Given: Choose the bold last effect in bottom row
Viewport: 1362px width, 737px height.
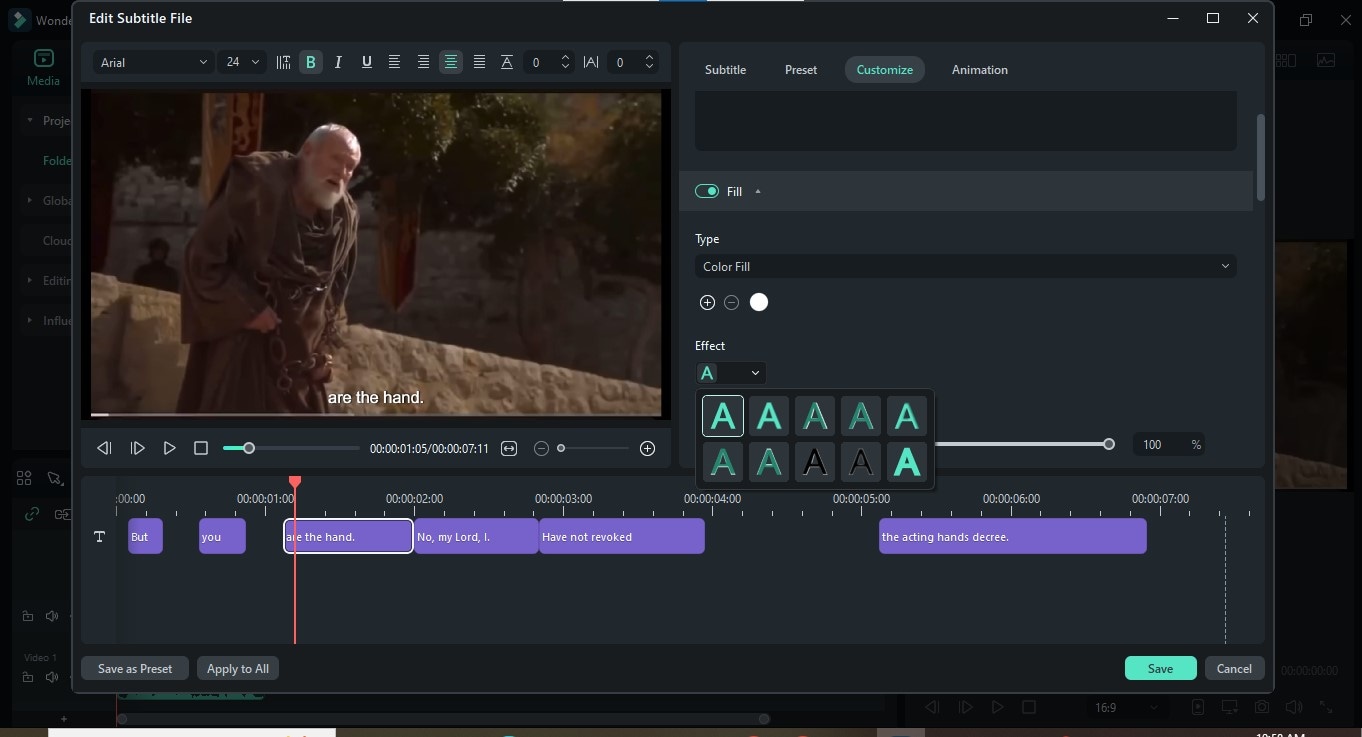Looking at the screenshot, I should [x=907, y=462].
